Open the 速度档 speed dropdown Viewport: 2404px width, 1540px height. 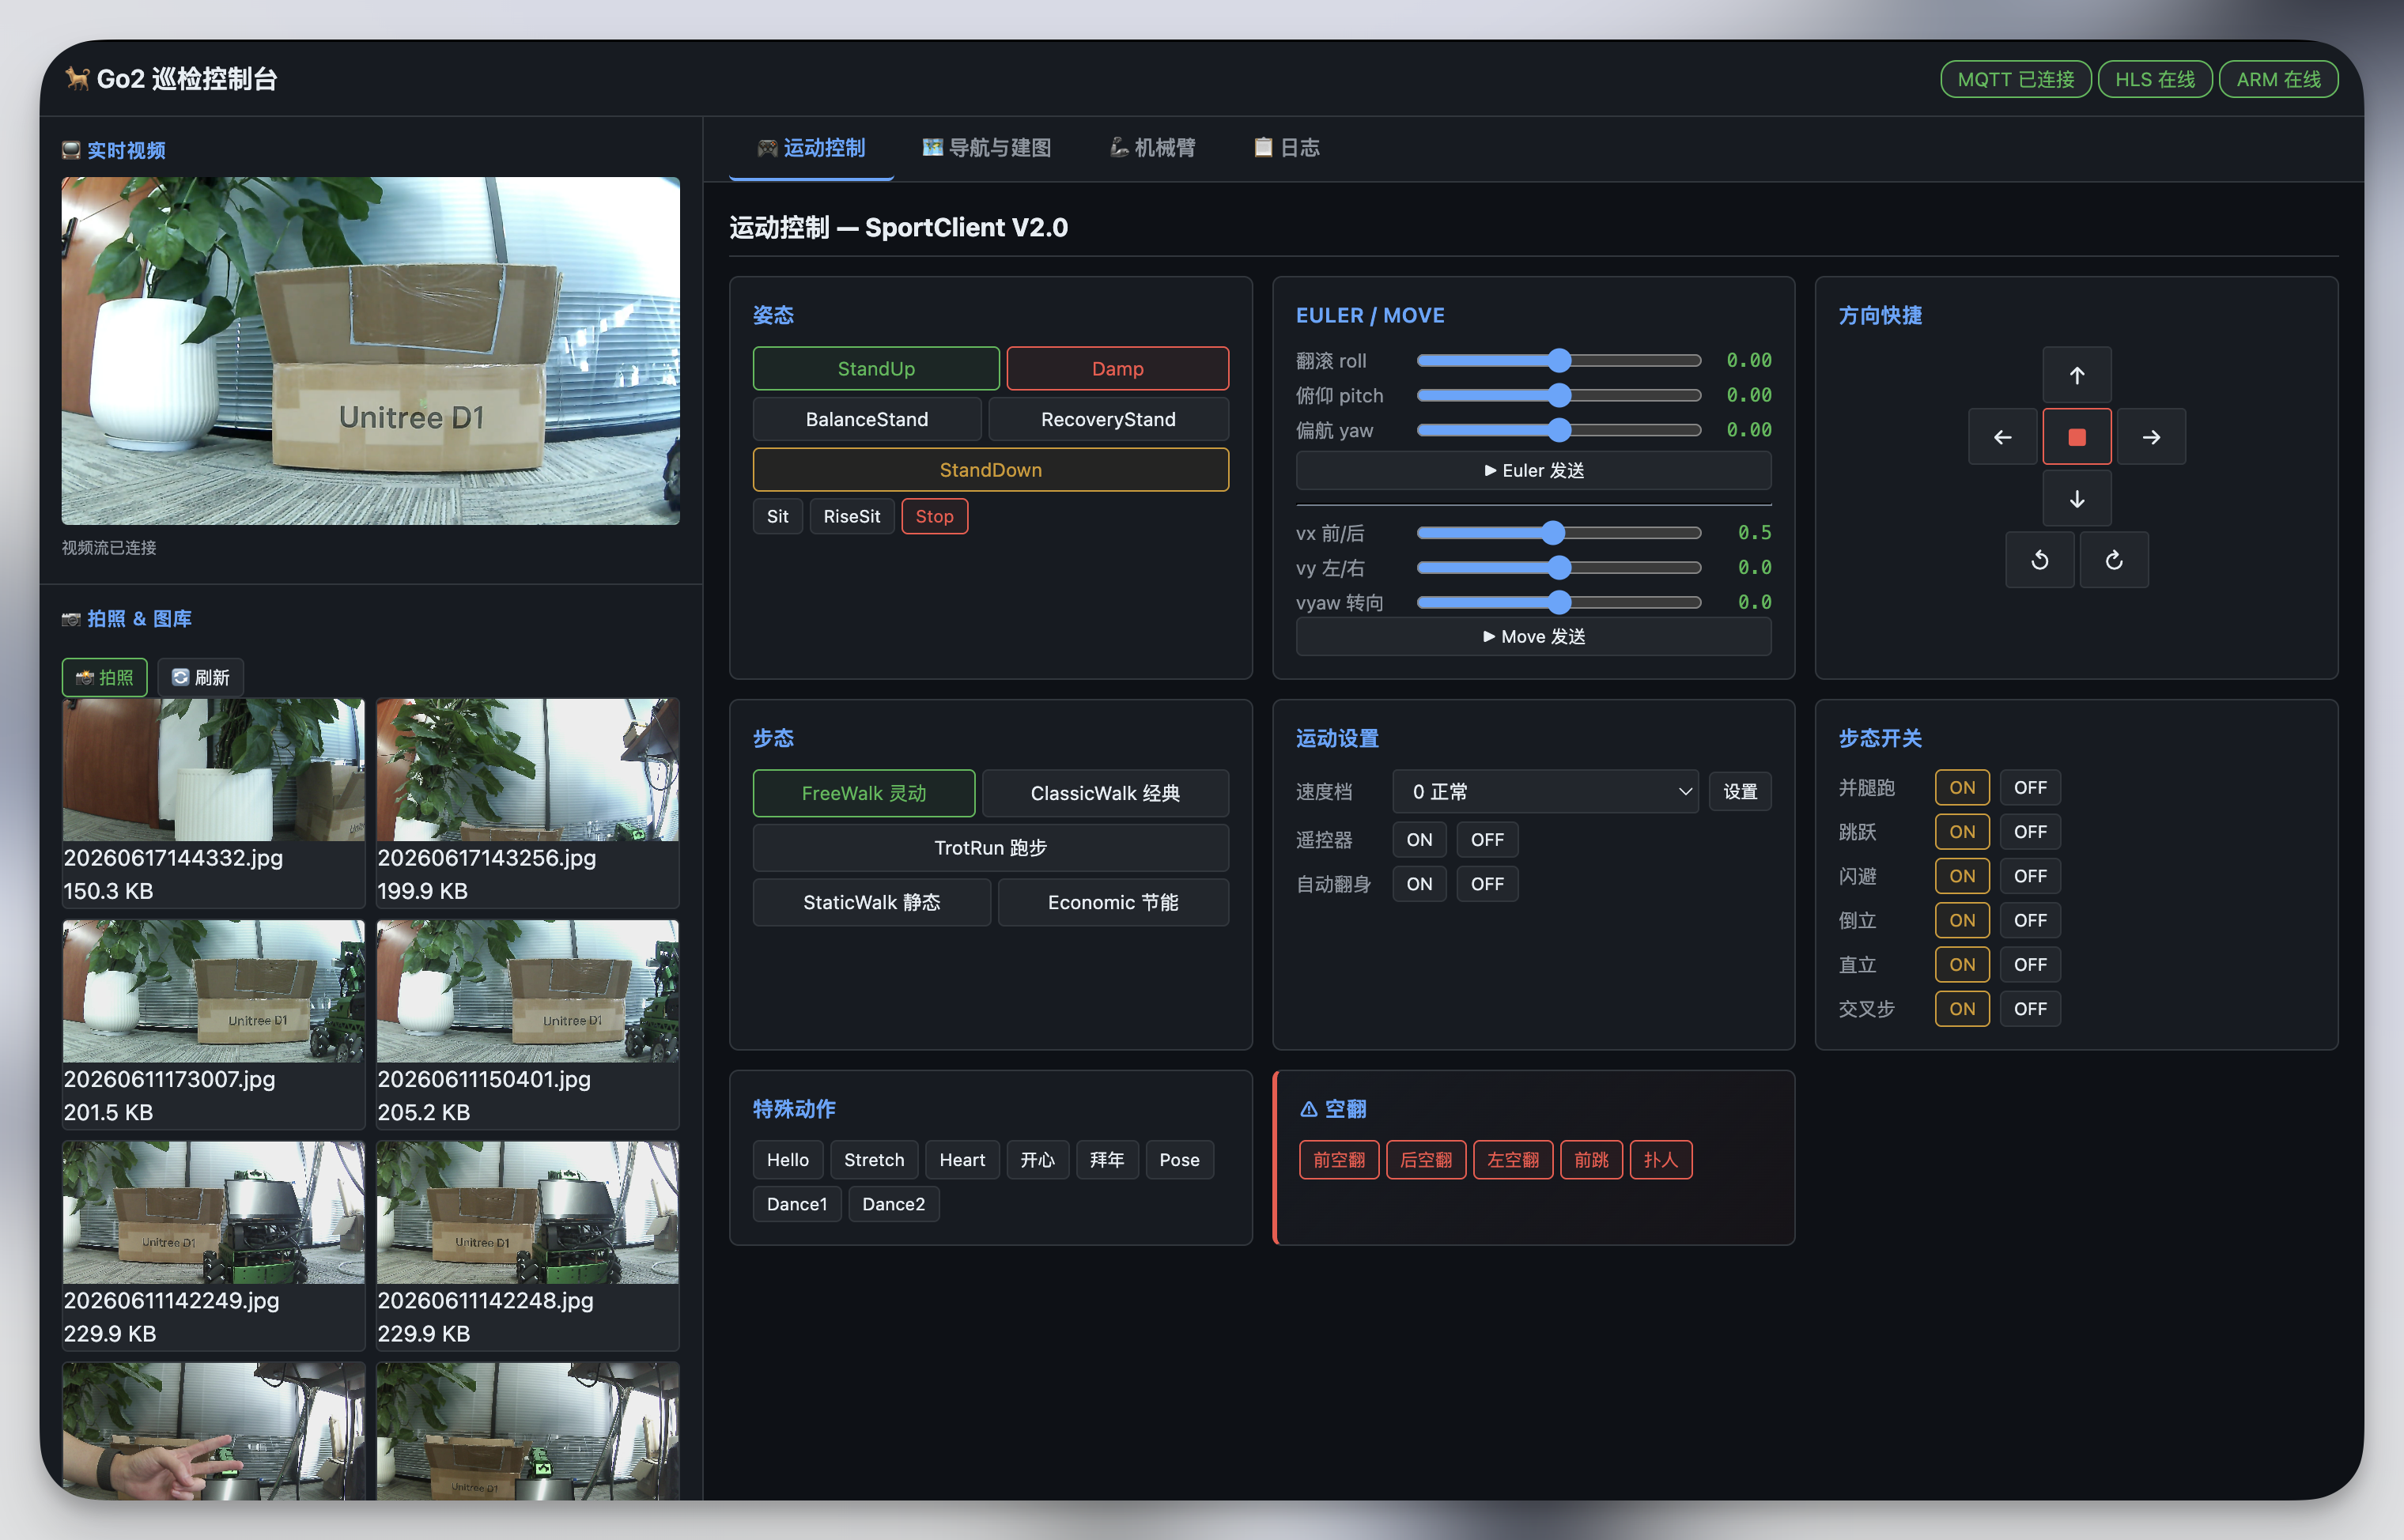1545,792
